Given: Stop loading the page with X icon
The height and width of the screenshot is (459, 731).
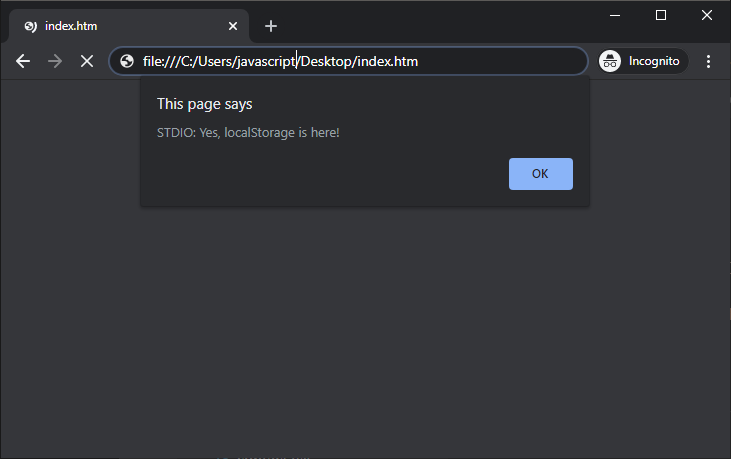Looking at the screenshot, I should pos(87,61).
